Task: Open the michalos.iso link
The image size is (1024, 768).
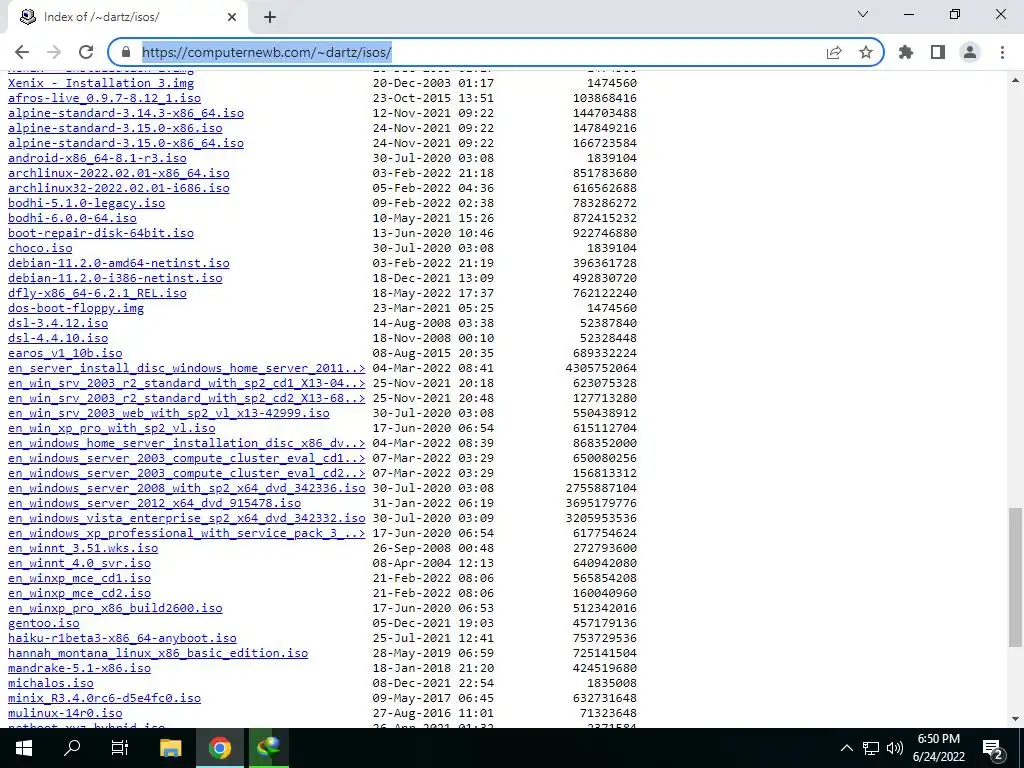Action: click(51, 684)
